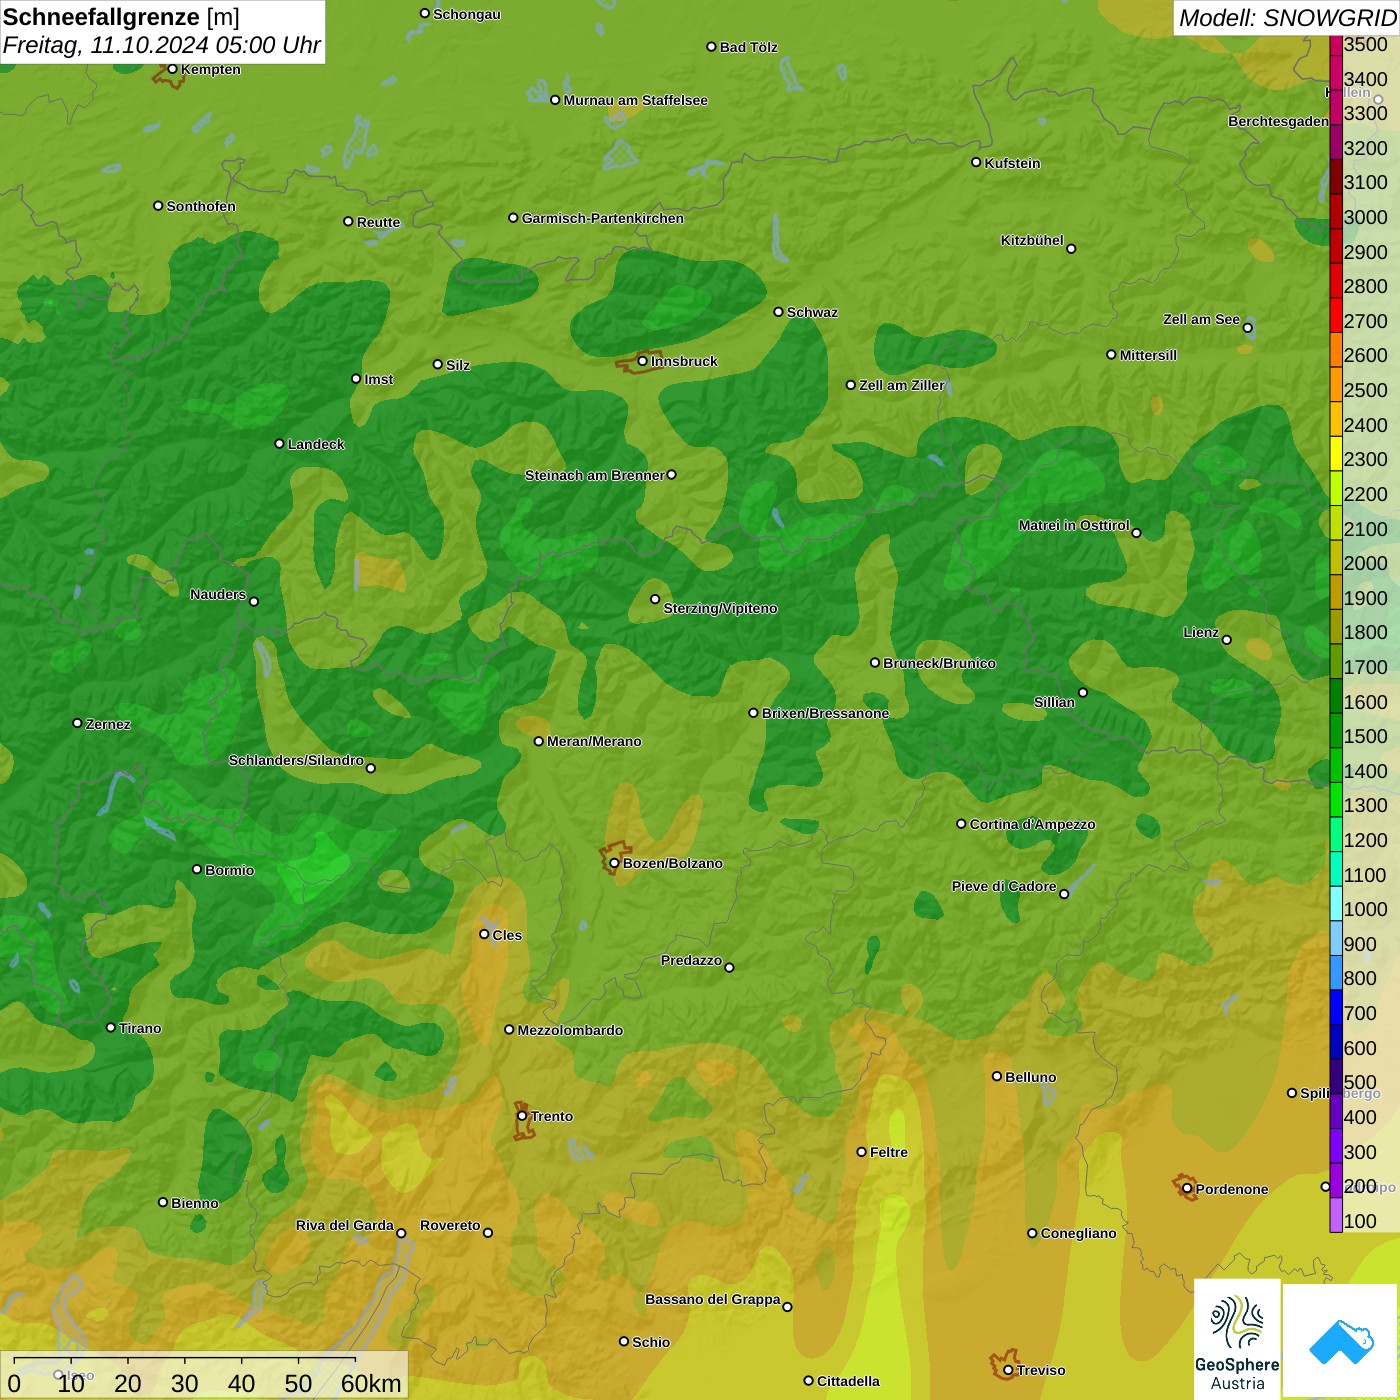
Task: Click the 'Riva del Garda' label
Action: pyautogui.click(x=345, y=1225)
